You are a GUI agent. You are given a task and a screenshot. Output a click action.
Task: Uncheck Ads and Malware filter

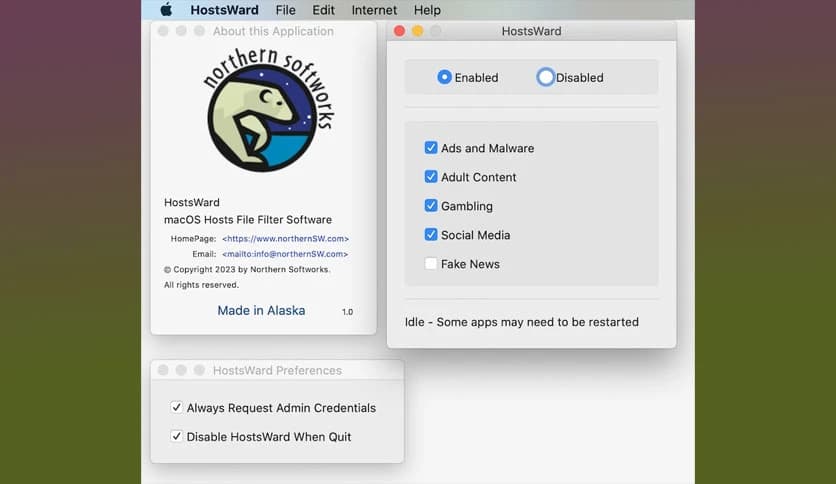coord(431,148)
